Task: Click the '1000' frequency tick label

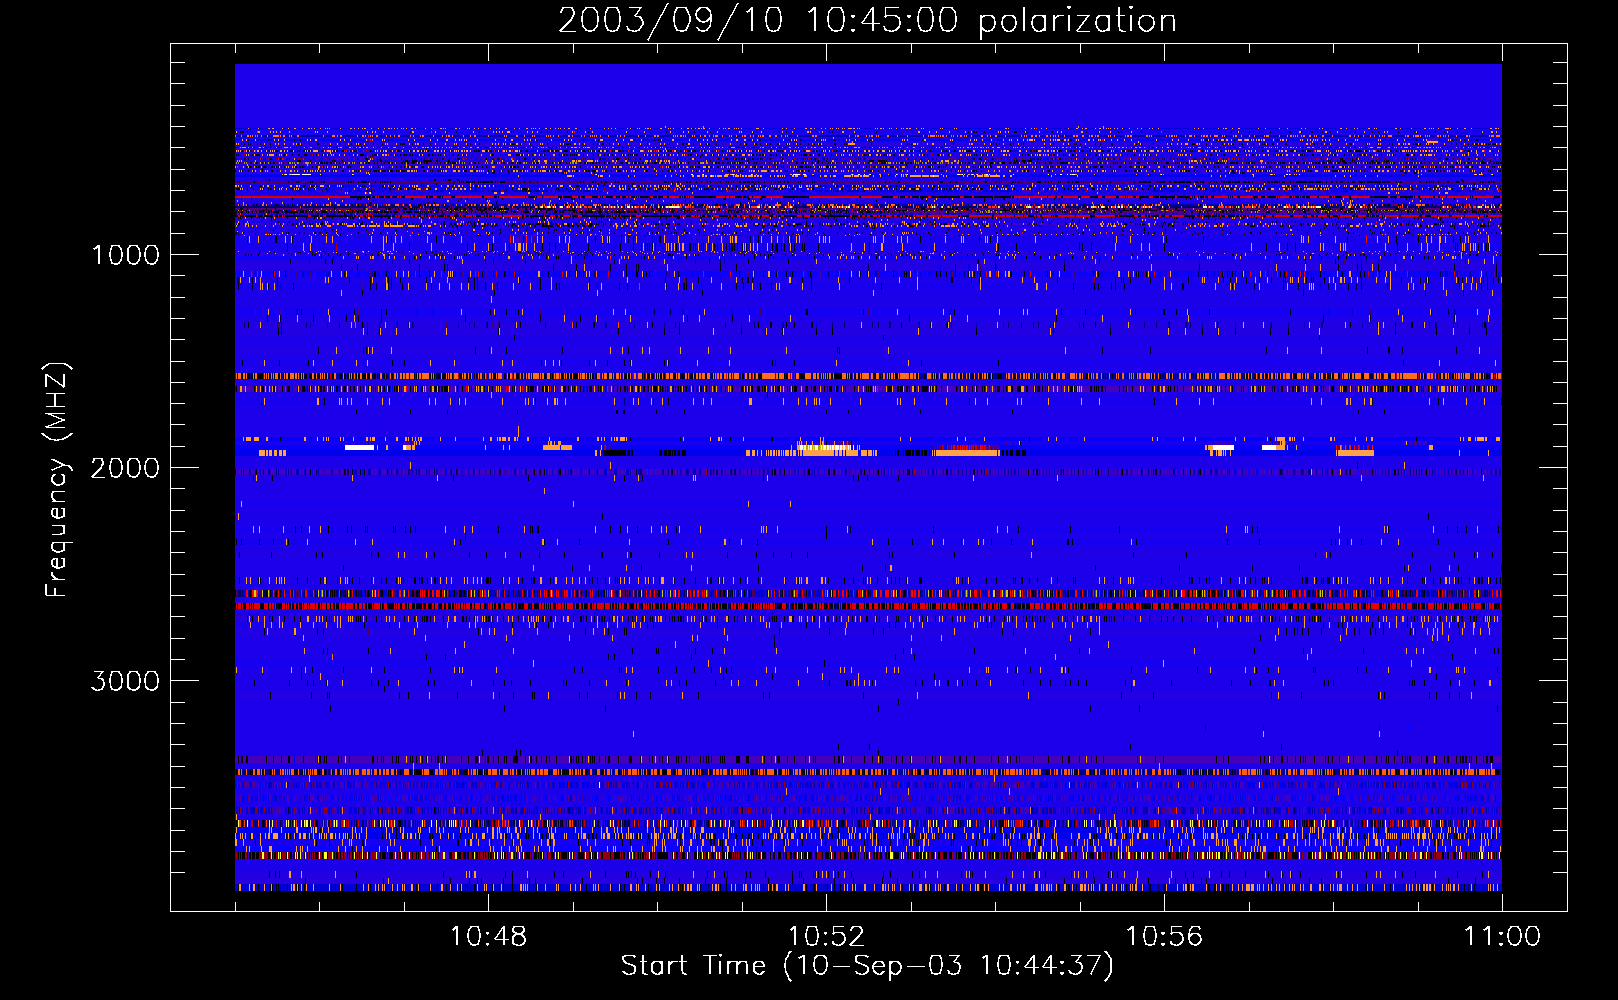Action: coord(125,255)
